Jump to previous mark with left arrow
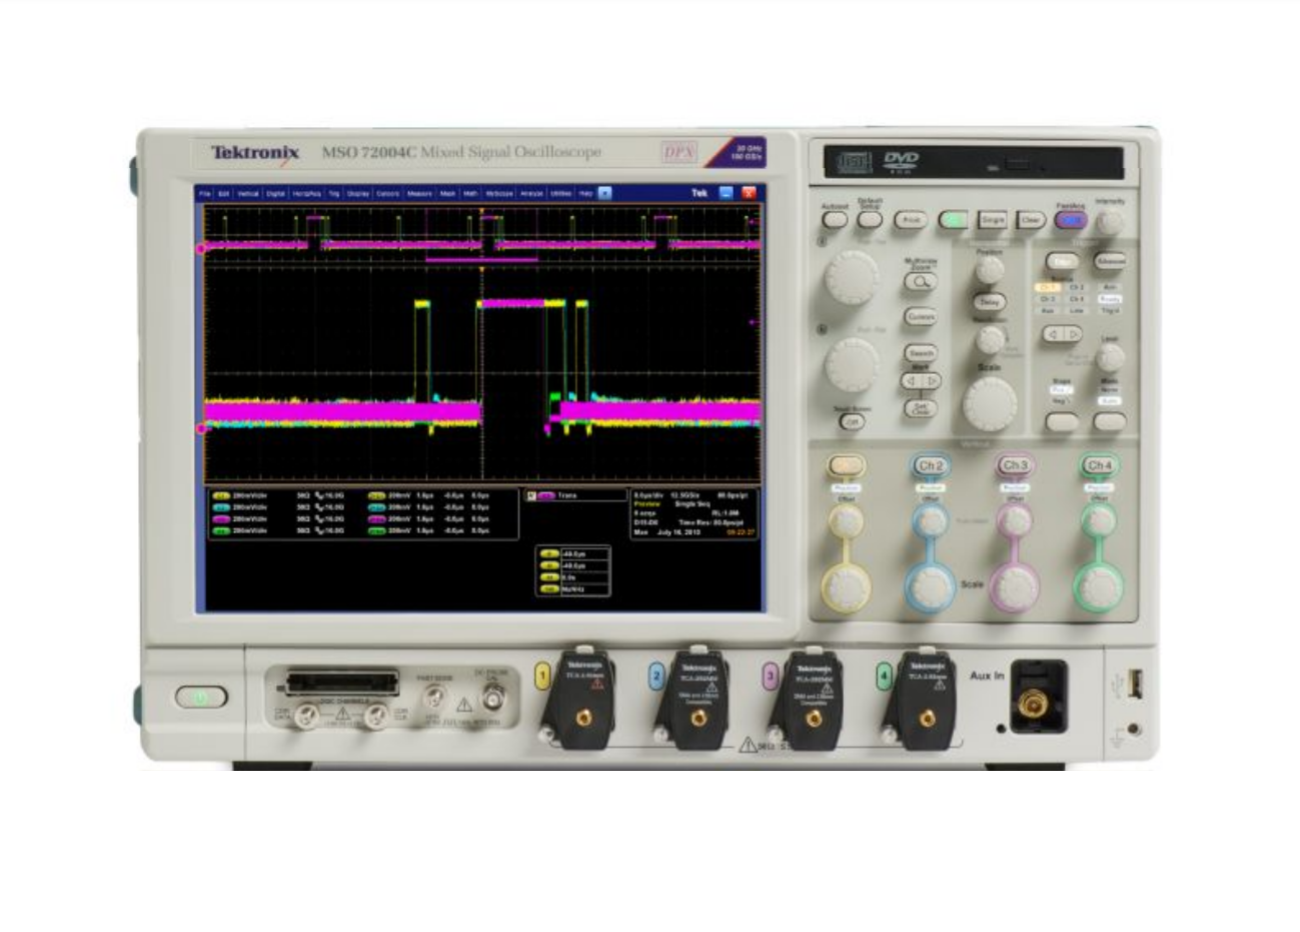This screenshot has width=1300, height=932. (911, 381)
